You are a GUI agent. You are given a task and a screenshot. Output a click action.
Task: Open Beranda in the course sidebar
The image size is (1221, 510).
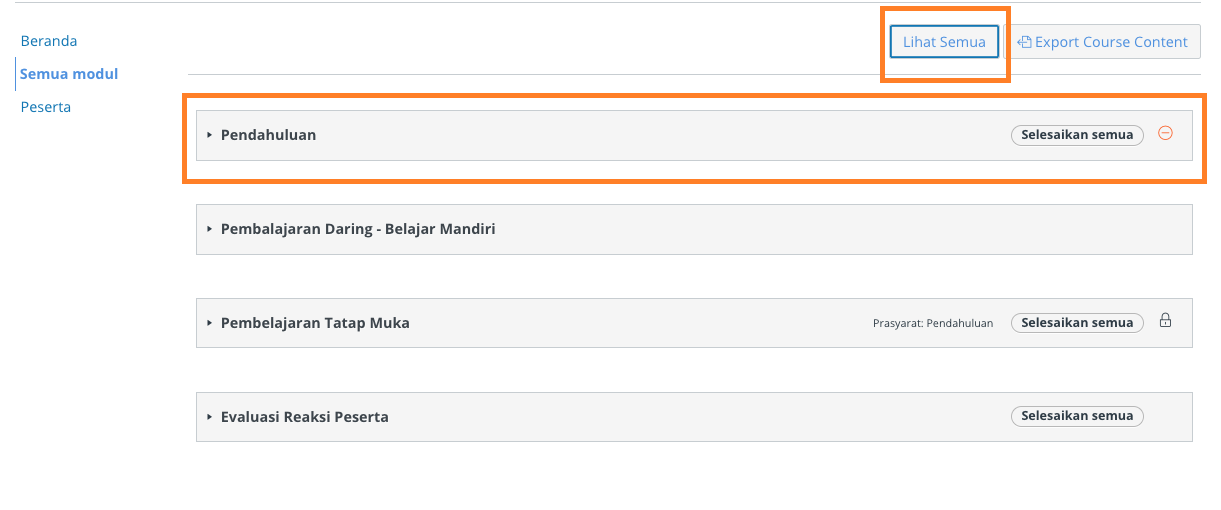[49, 41]
